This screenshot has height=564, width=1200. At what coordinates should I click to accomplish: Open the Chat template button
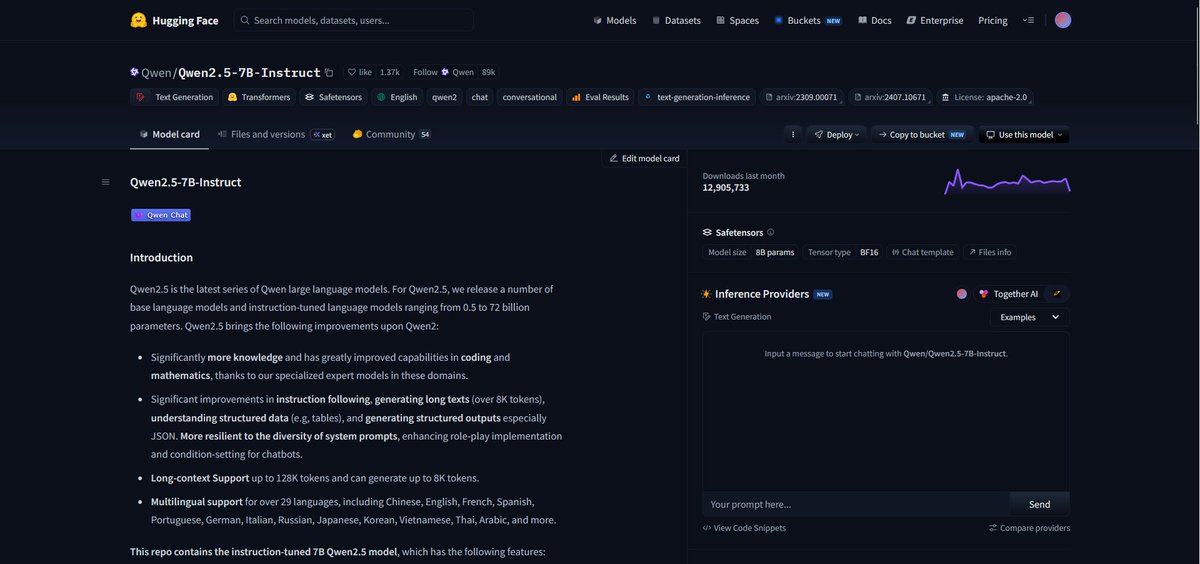point(922,252)
